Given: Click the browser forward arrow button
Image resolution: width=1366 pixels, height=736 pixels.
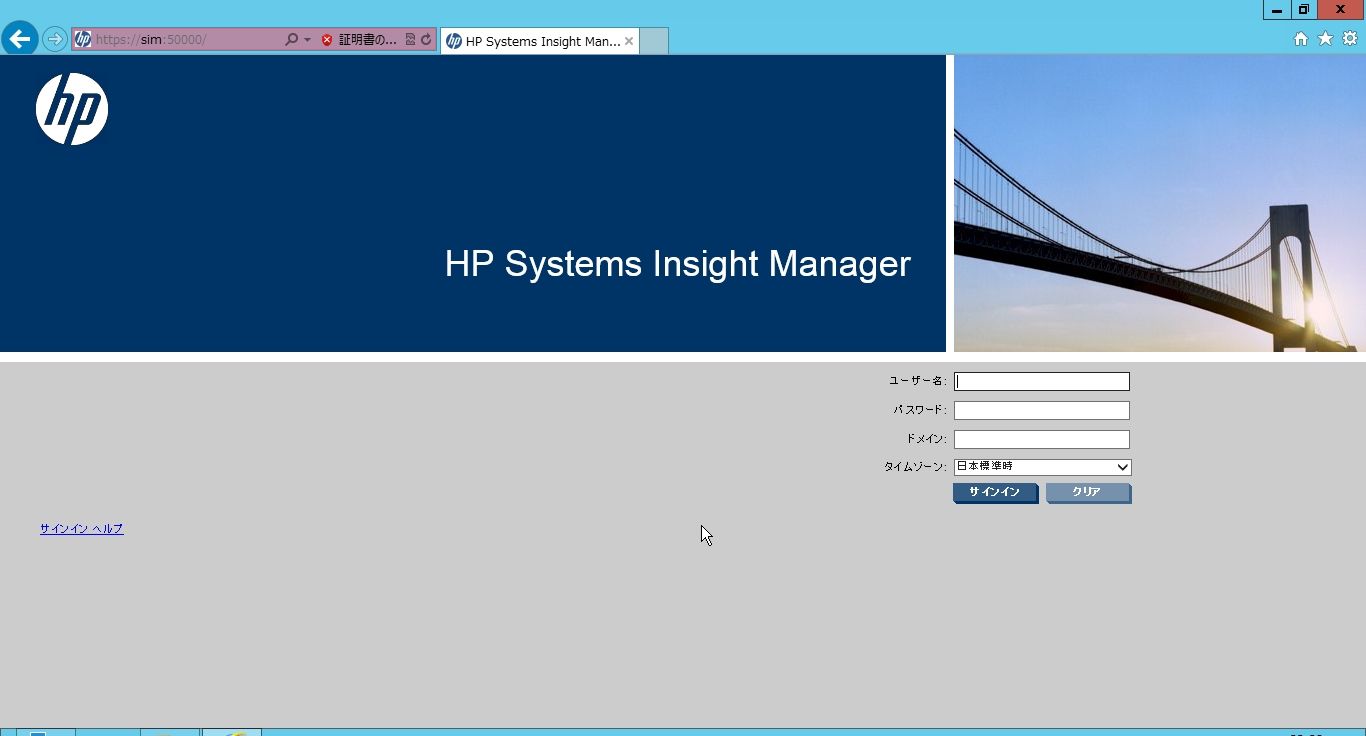Looking at the screenshot, I should [55, 39].
